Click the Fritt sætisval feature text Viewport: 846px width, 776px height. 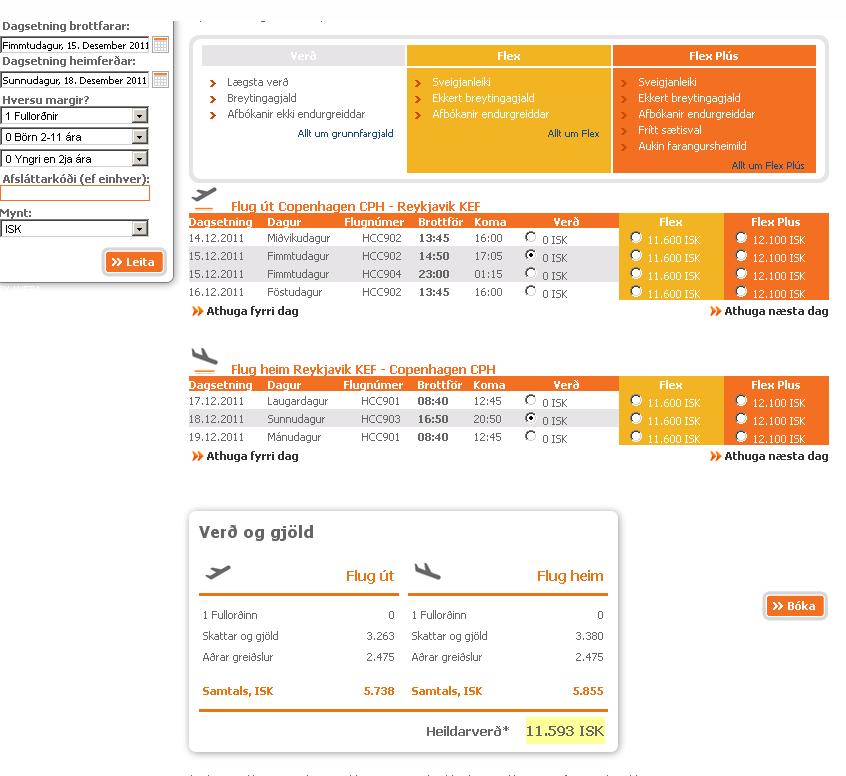[670, 130]
